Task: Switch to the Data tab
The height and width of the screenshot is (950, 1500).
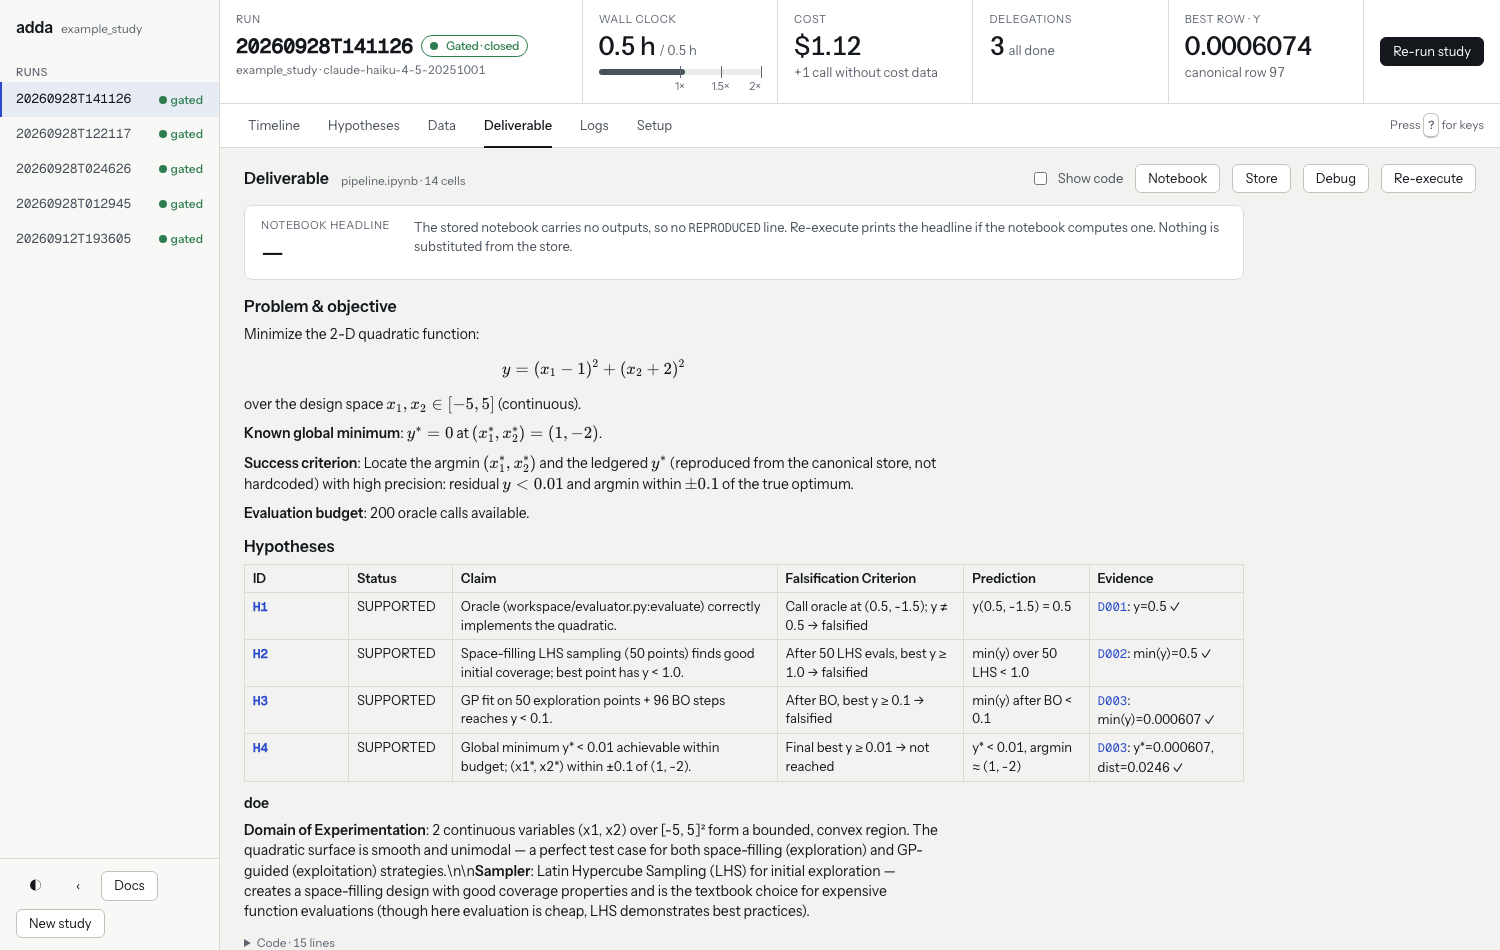Action: coord(442,125)
